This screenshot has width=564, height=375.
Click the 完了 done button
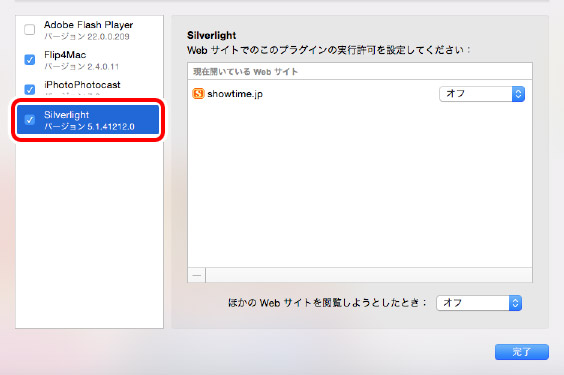pos(522,352)
